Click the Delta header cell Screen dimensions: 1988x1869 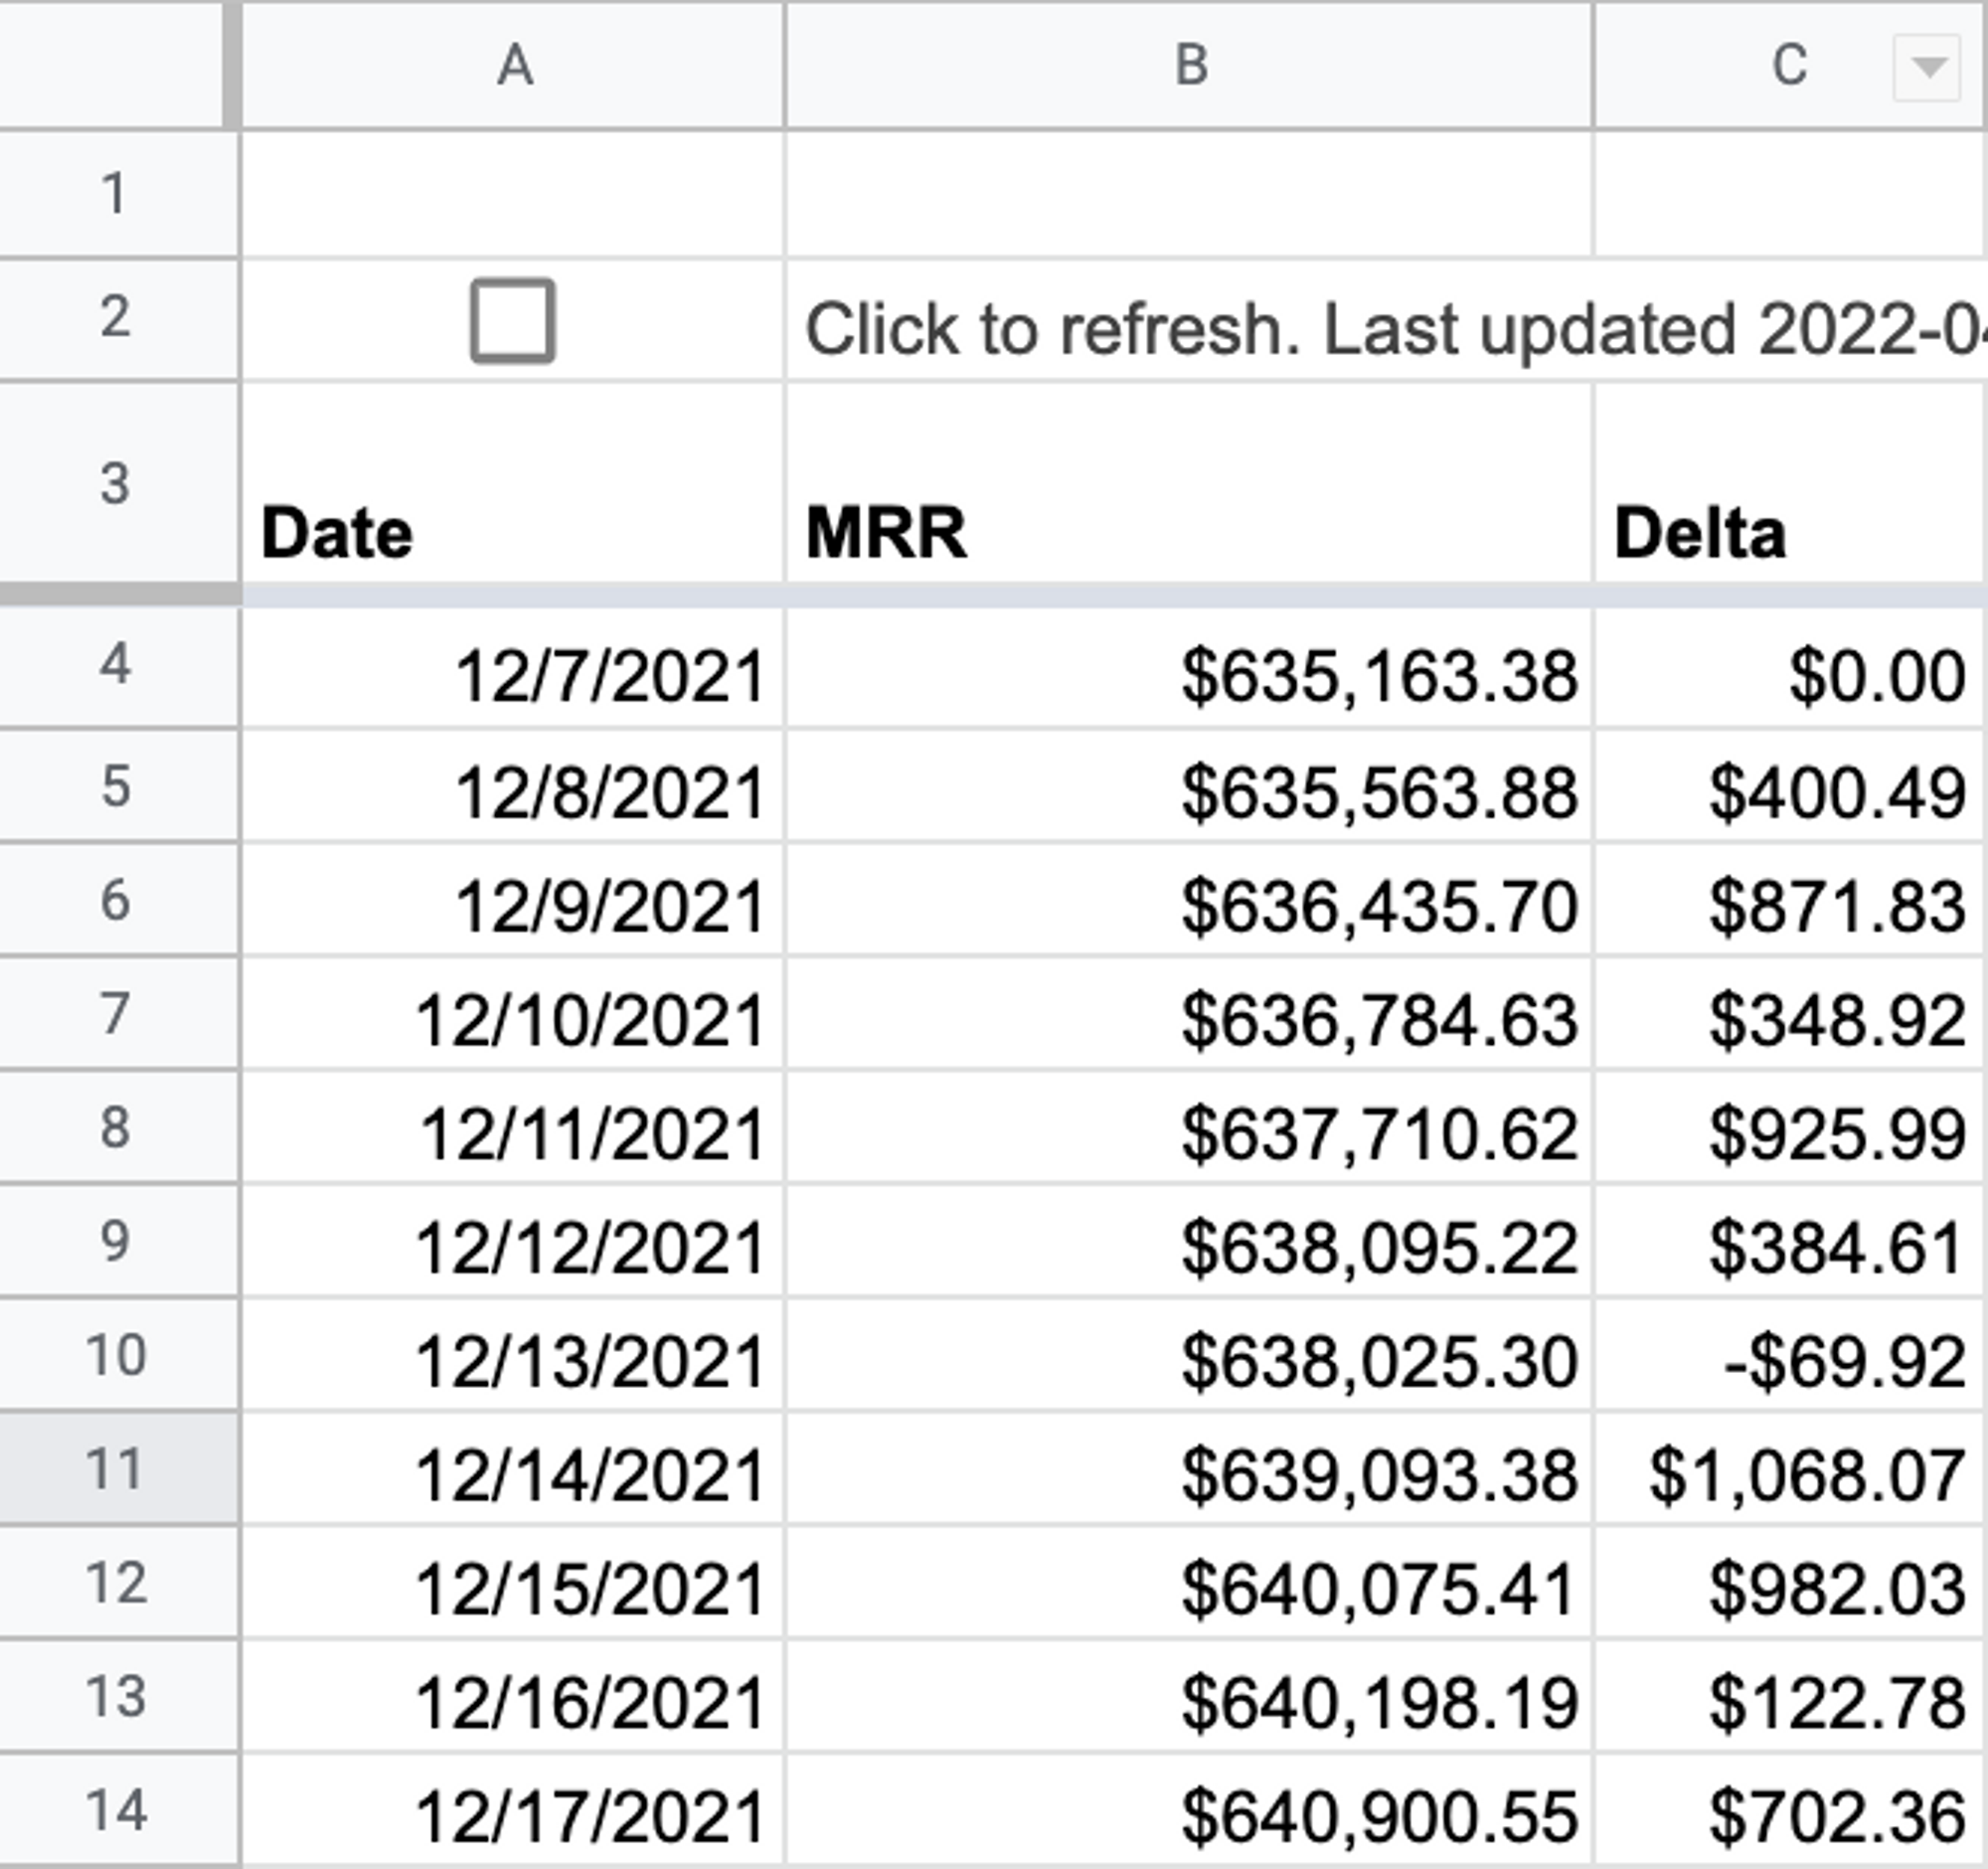[x=1788, y=532]
